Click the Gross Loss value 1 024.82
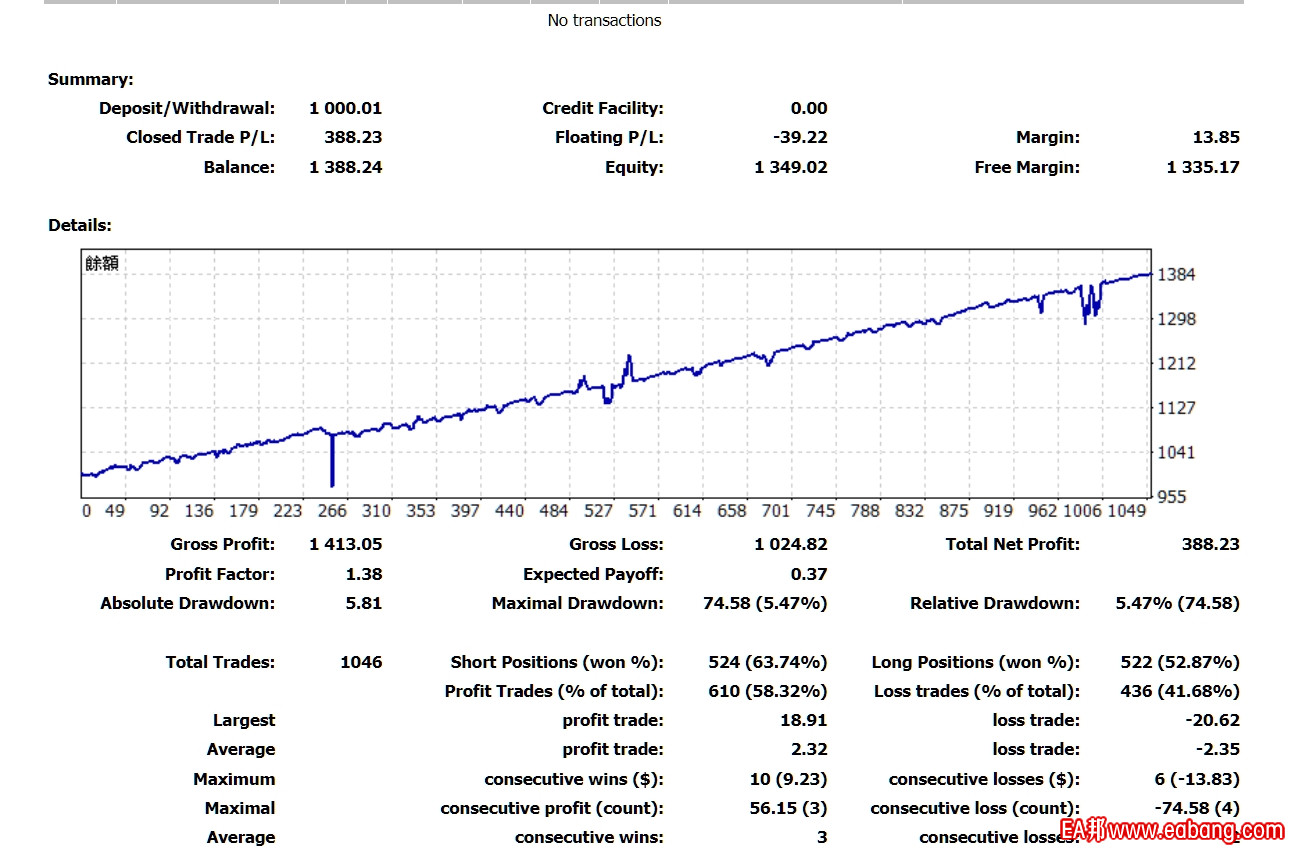The image size is (1290, 850). point(791,544)
